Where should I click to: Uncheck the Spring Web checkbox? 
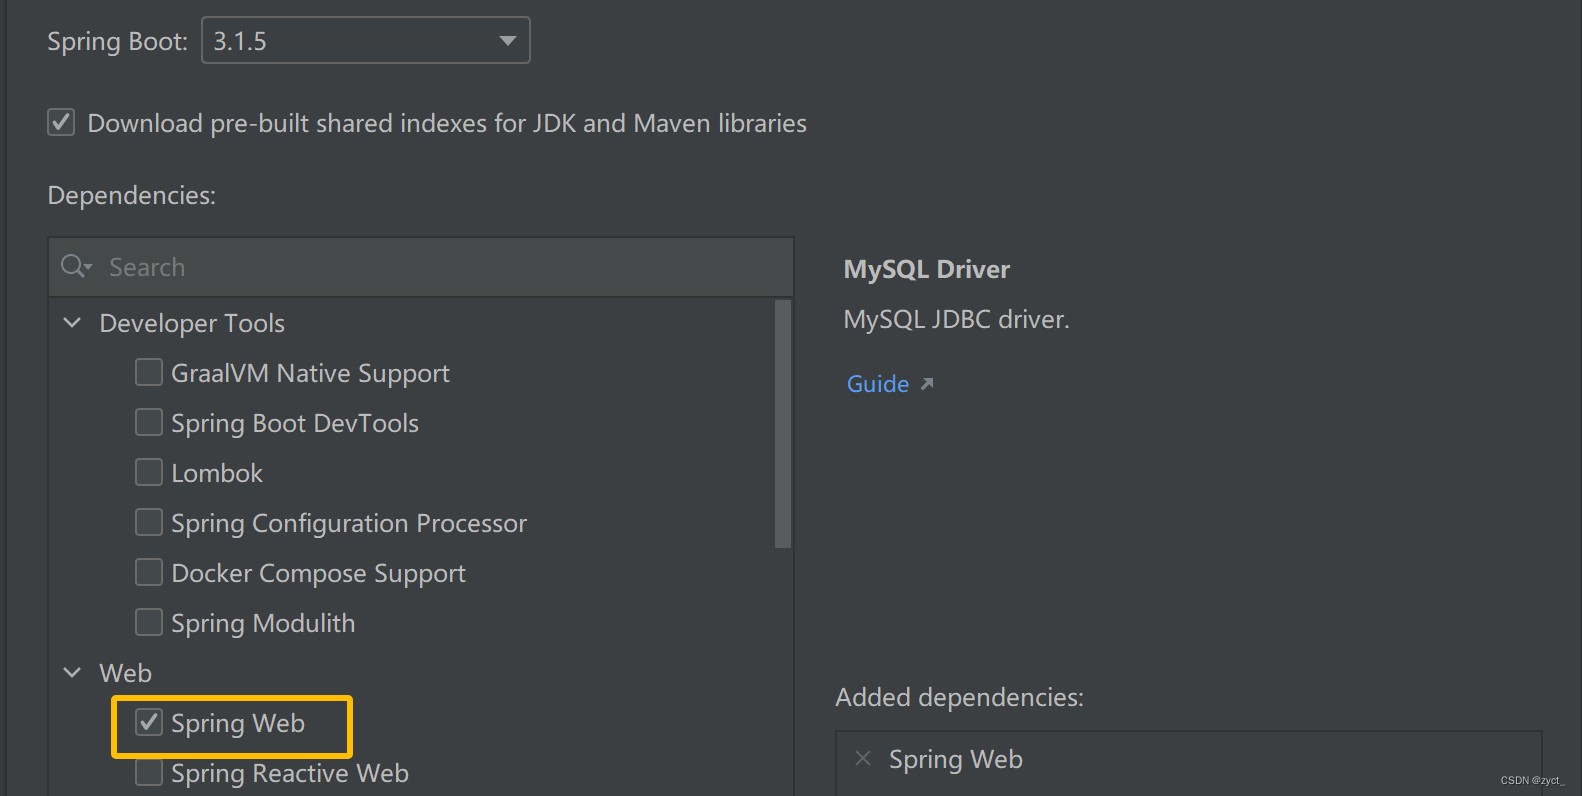tap(149, 723)
